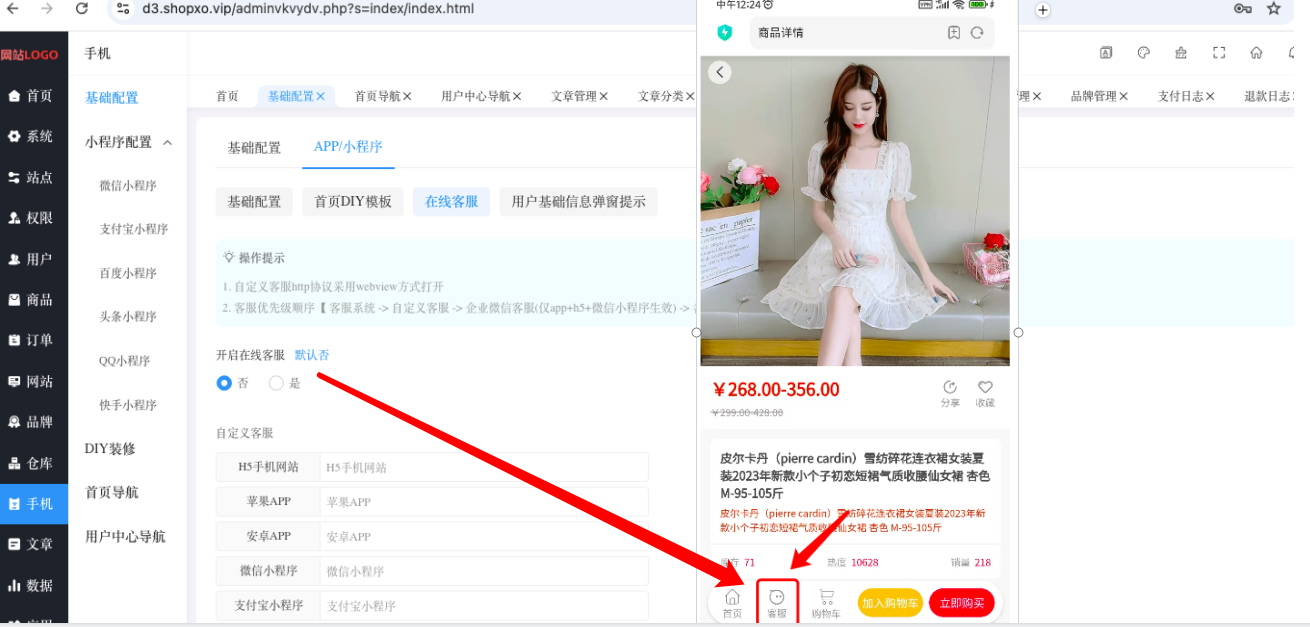Viewport: 1310px width, 627px height.
Task: Close the 首页导航 tab
Action: pos(407,97)
